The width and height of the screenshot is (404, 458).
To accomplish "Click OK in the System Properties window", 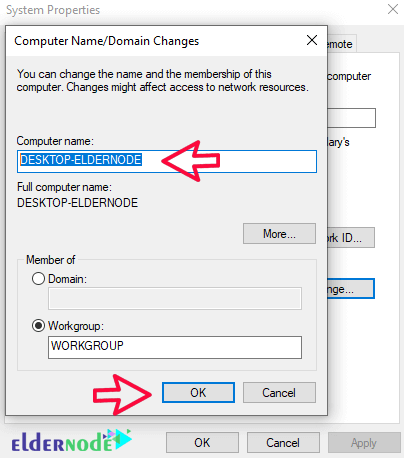I will coord(202,443).
